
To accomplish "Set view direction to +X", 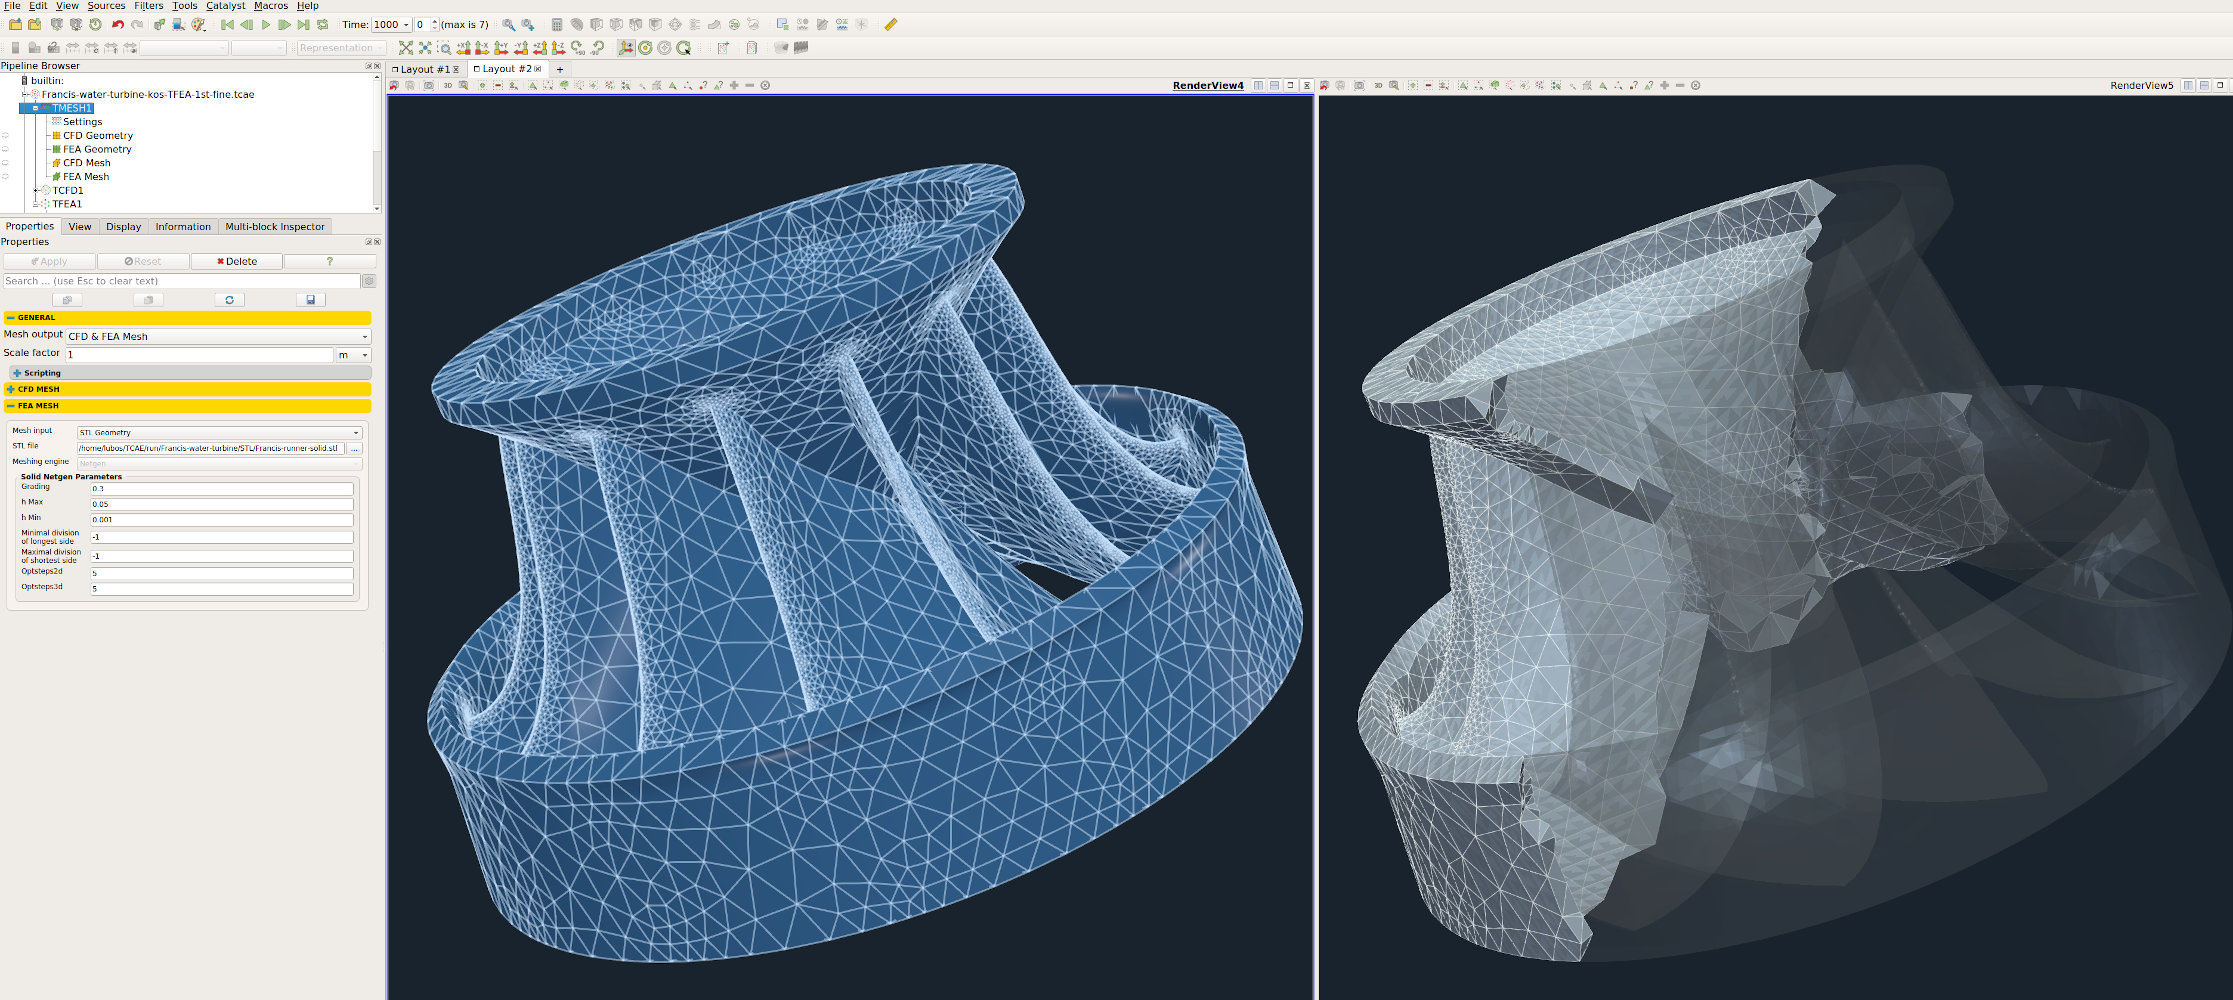I will [463, 48].
